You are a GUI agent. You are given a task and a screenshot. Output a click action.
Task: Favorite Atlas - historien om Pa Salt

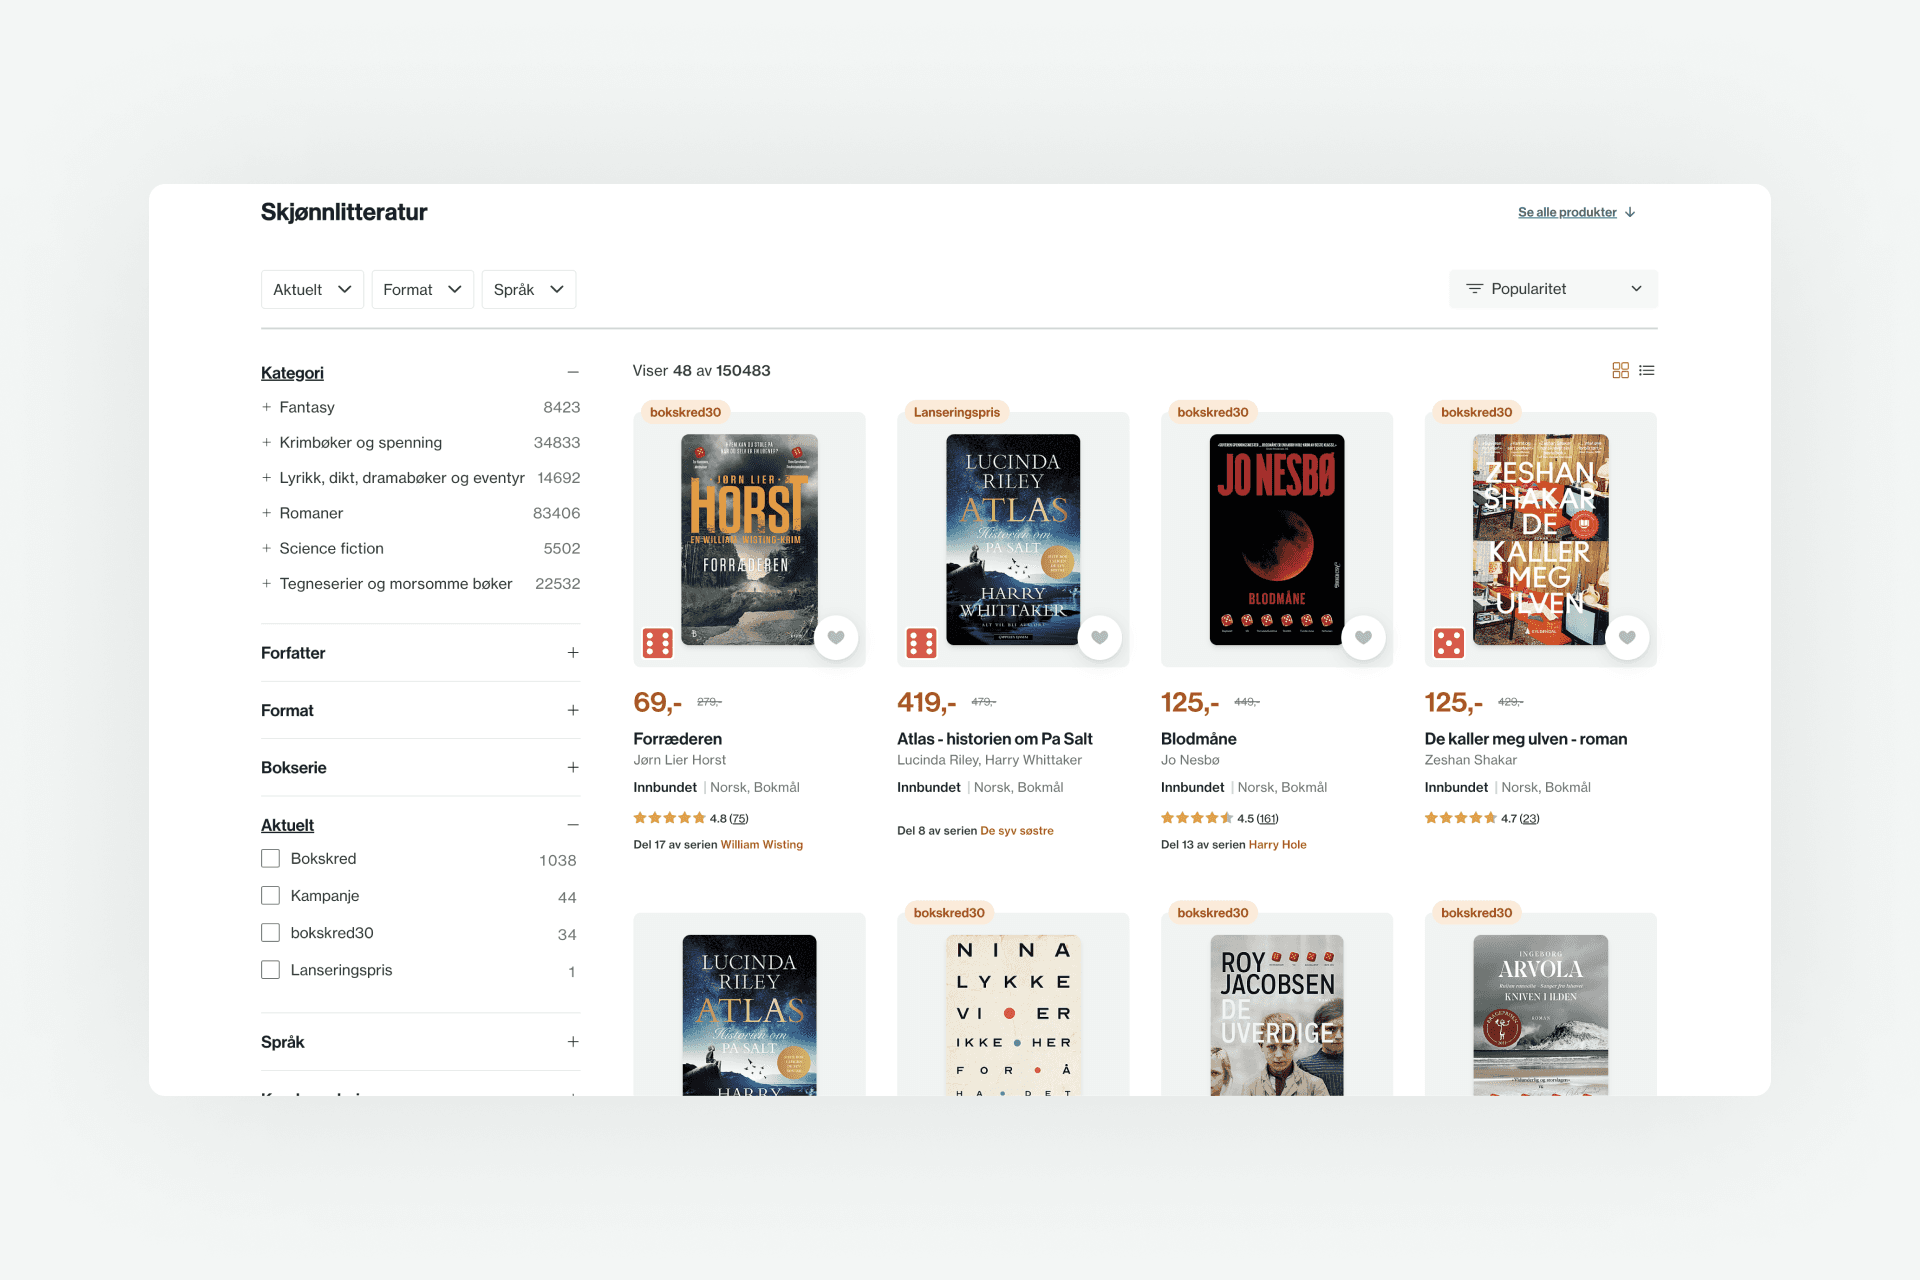1100,637
